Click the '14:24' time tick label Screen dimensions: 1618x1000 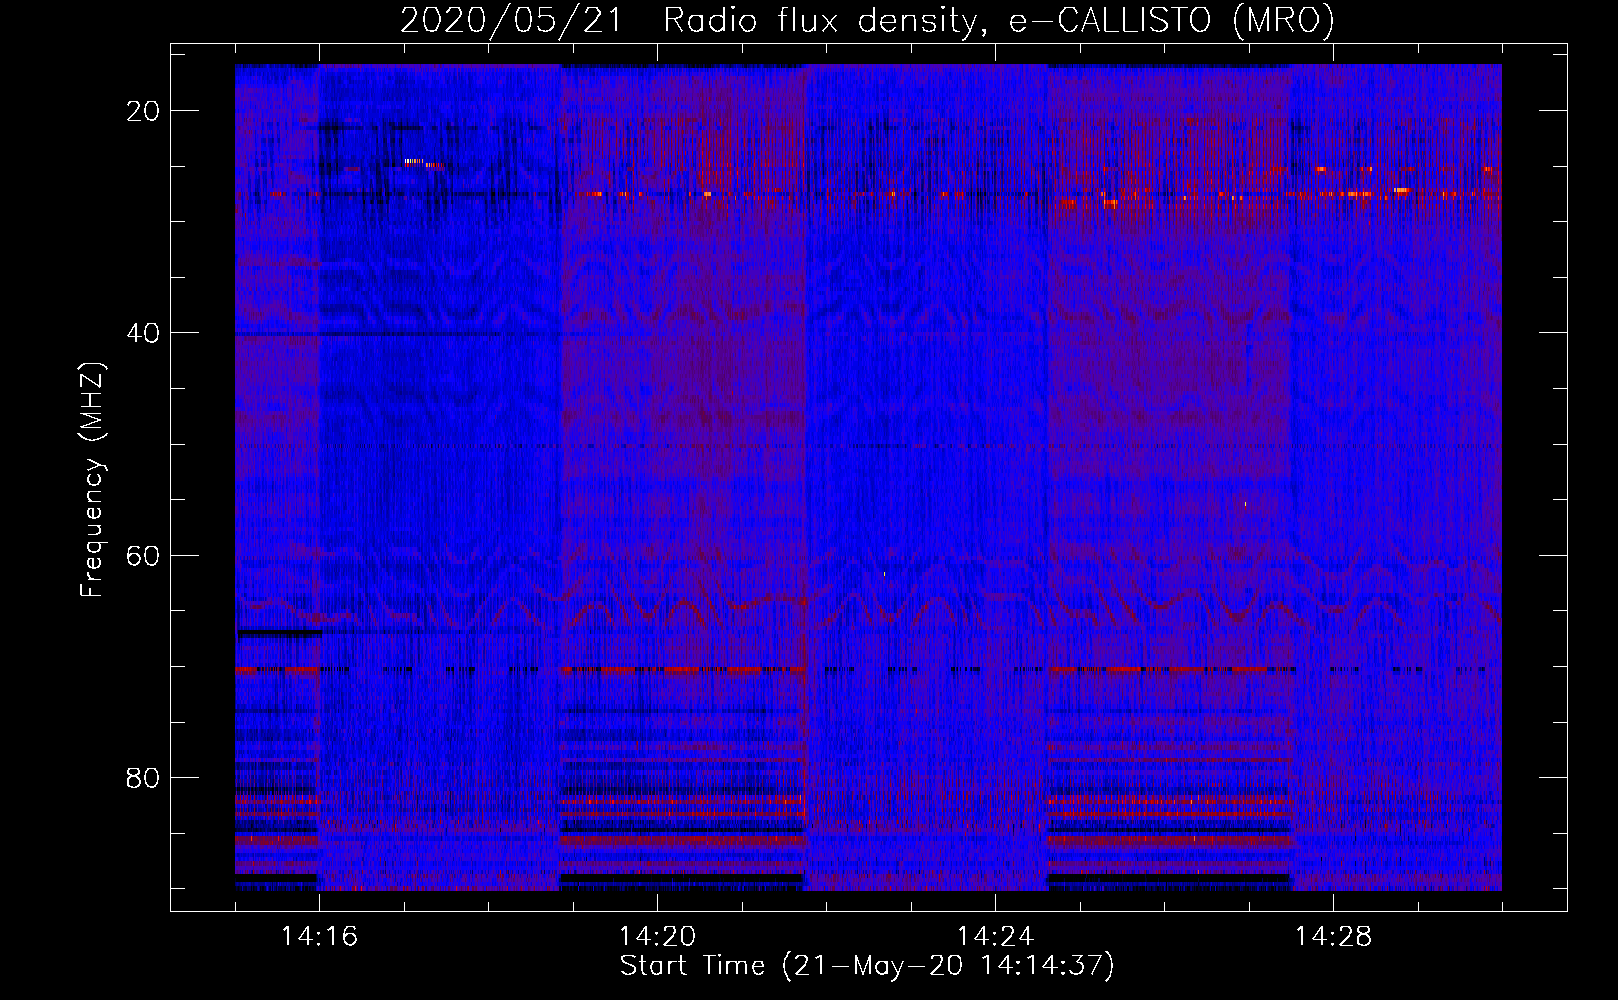[995, 937]
